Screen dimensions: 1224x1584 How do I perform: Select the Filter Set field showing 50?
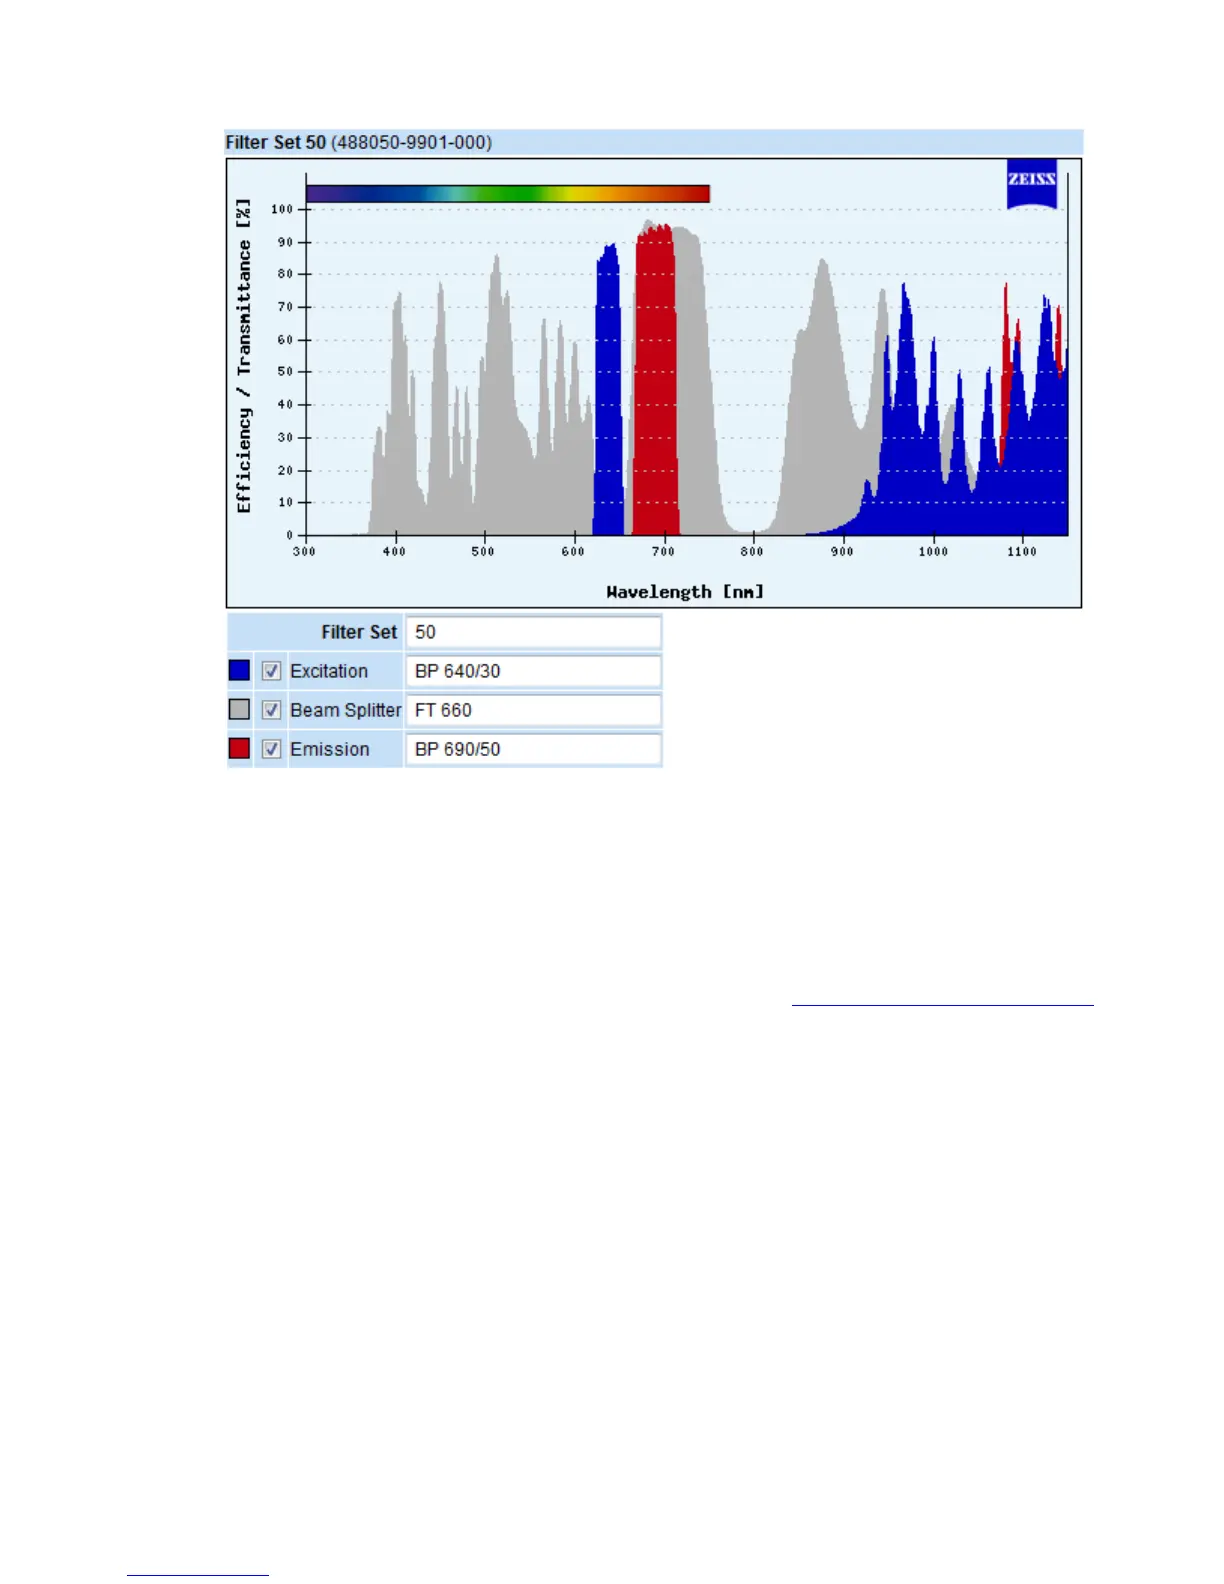click(x=533, y=632)
